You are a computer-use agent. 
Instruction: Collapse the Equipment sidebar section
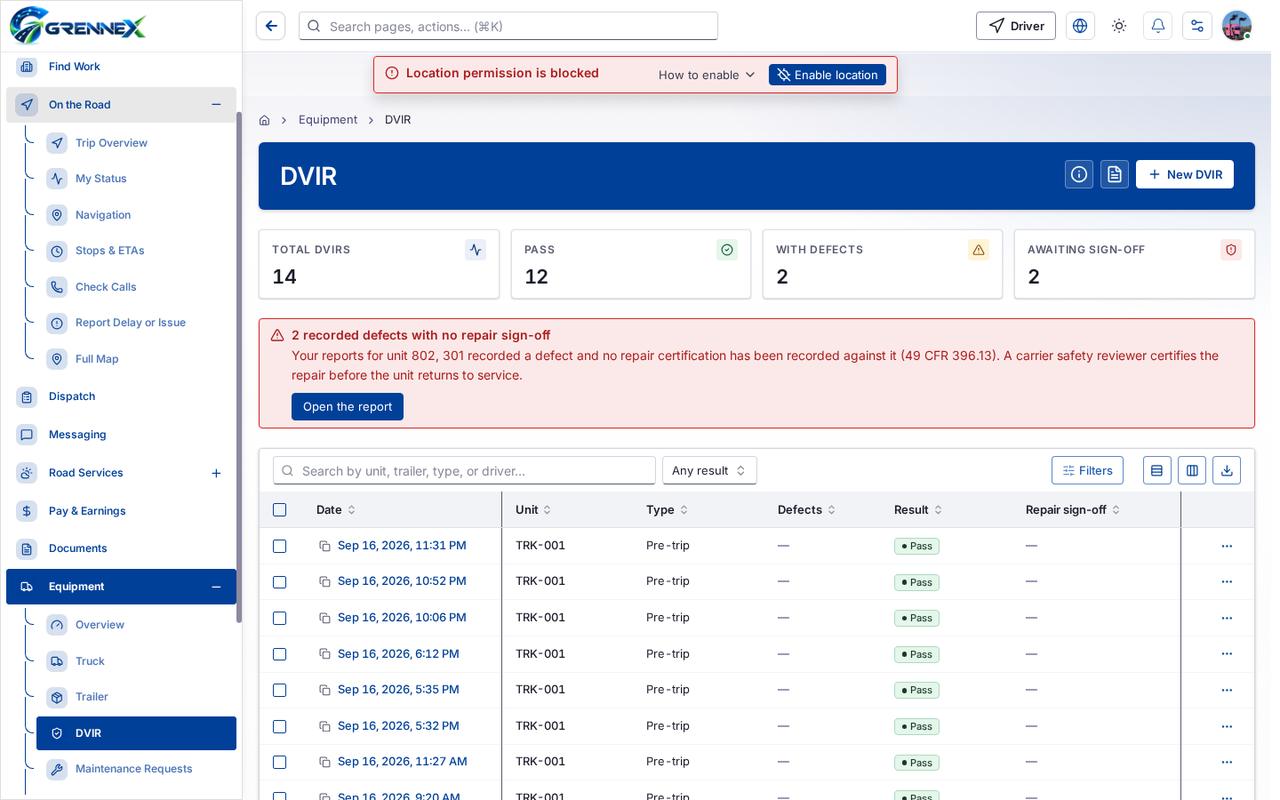point(216,587)
